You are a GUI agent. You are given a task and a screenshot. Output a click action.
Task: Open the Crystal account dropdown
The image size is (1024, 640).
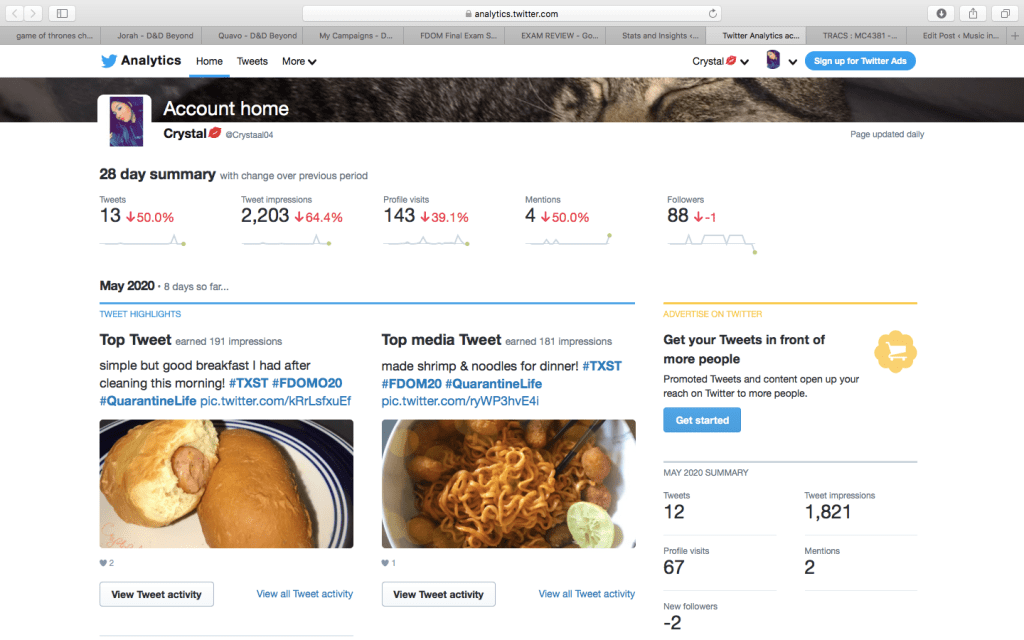tap(720, 61)
